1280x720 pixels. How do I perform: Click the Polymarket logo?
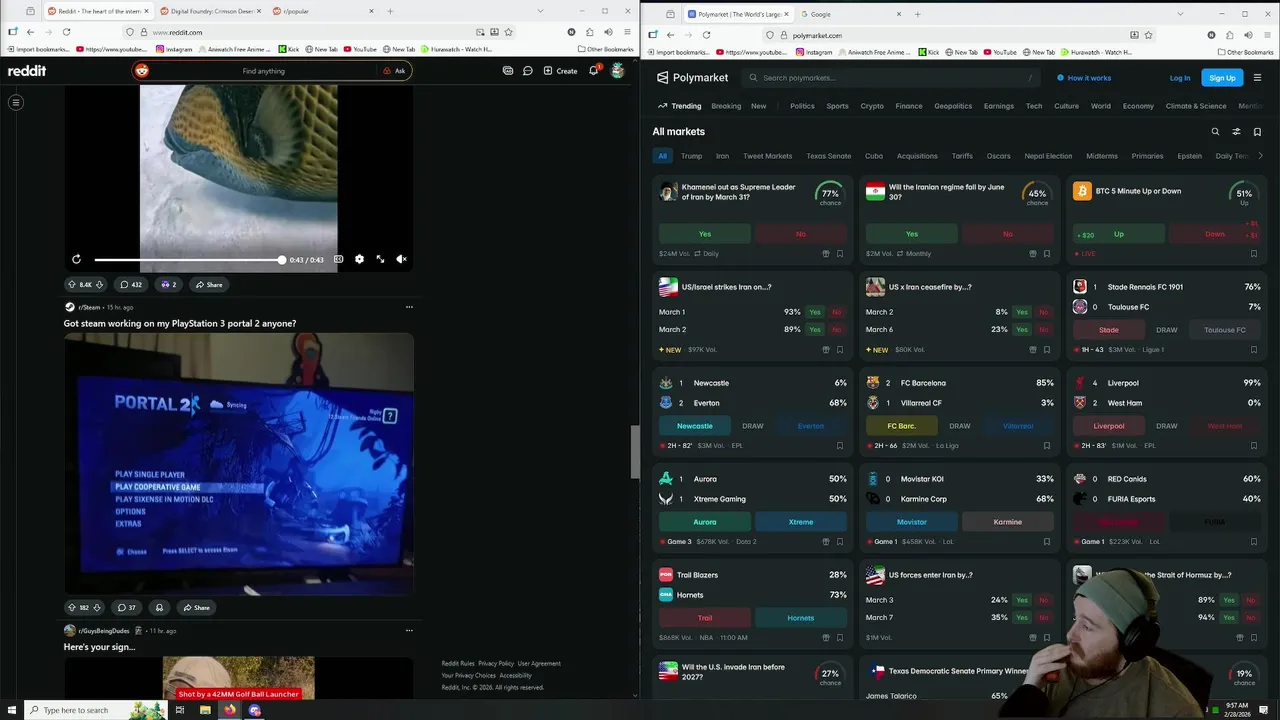pos(692,78)
